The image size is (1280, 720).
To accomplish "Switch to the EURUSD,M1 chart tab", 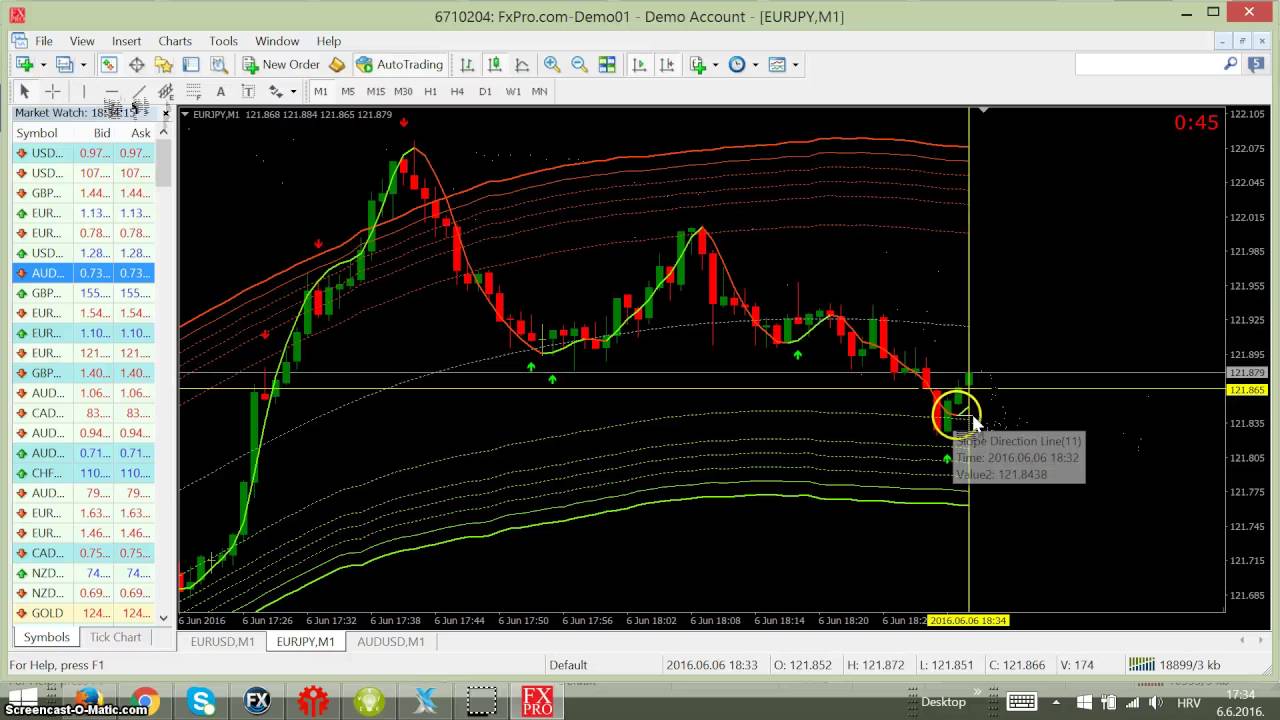I will coord(223,642).
